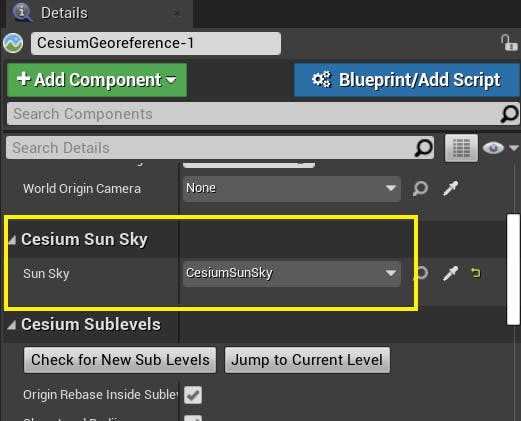Toggle the actor lock icon
The height and width of the screenshot is (421, 521).
click(509, 43)
